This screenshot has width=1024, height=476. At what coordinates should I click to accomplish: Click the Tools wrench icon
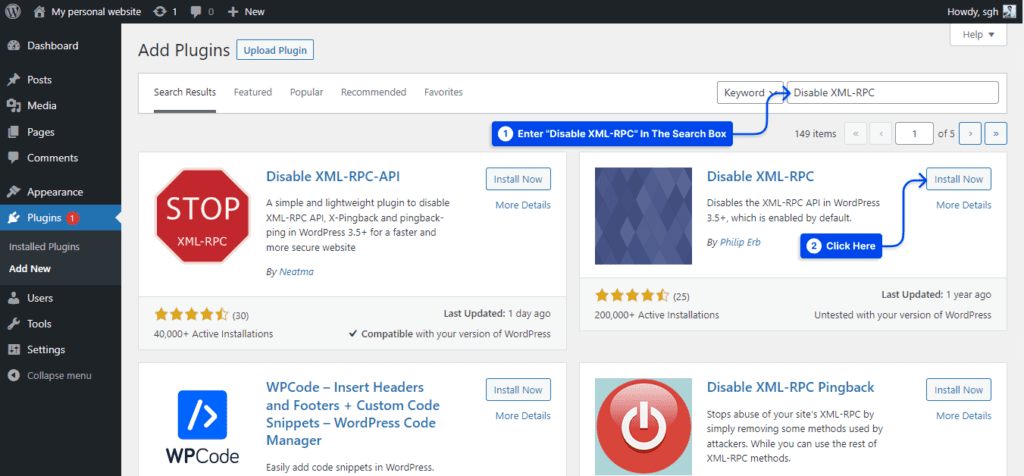pos(13,324)
